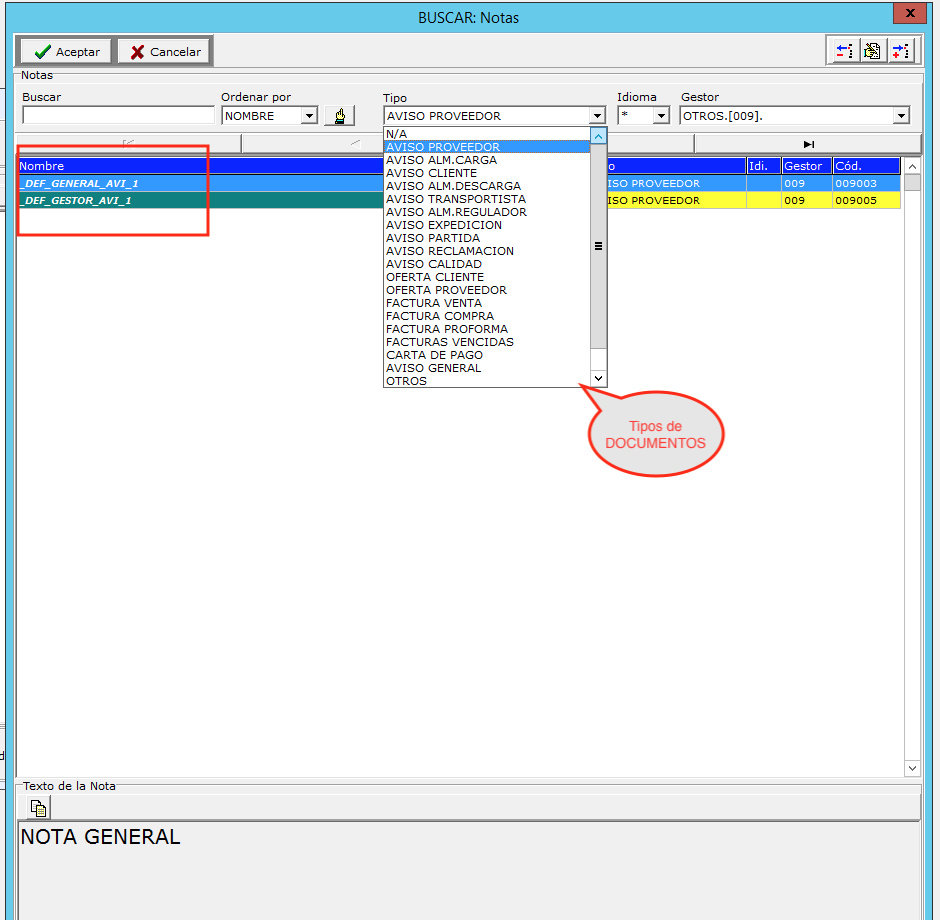
Task: Choose FACTURA VENTA in the type list
Action: point(434,303)
